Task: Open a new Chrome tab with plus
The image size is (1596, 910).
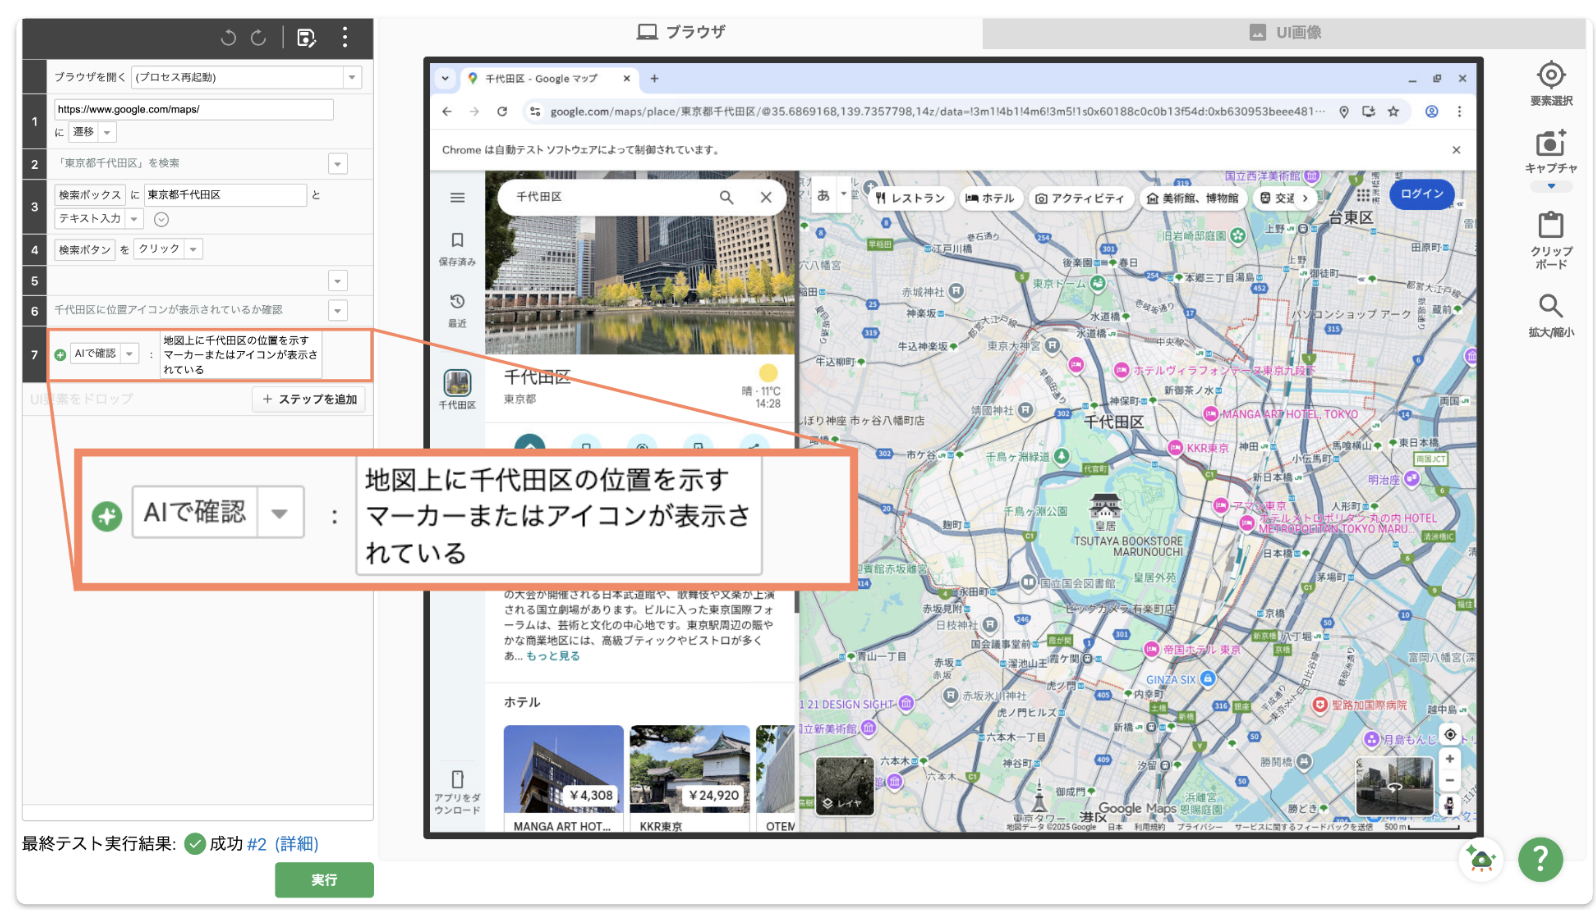Action: [655, 78]
